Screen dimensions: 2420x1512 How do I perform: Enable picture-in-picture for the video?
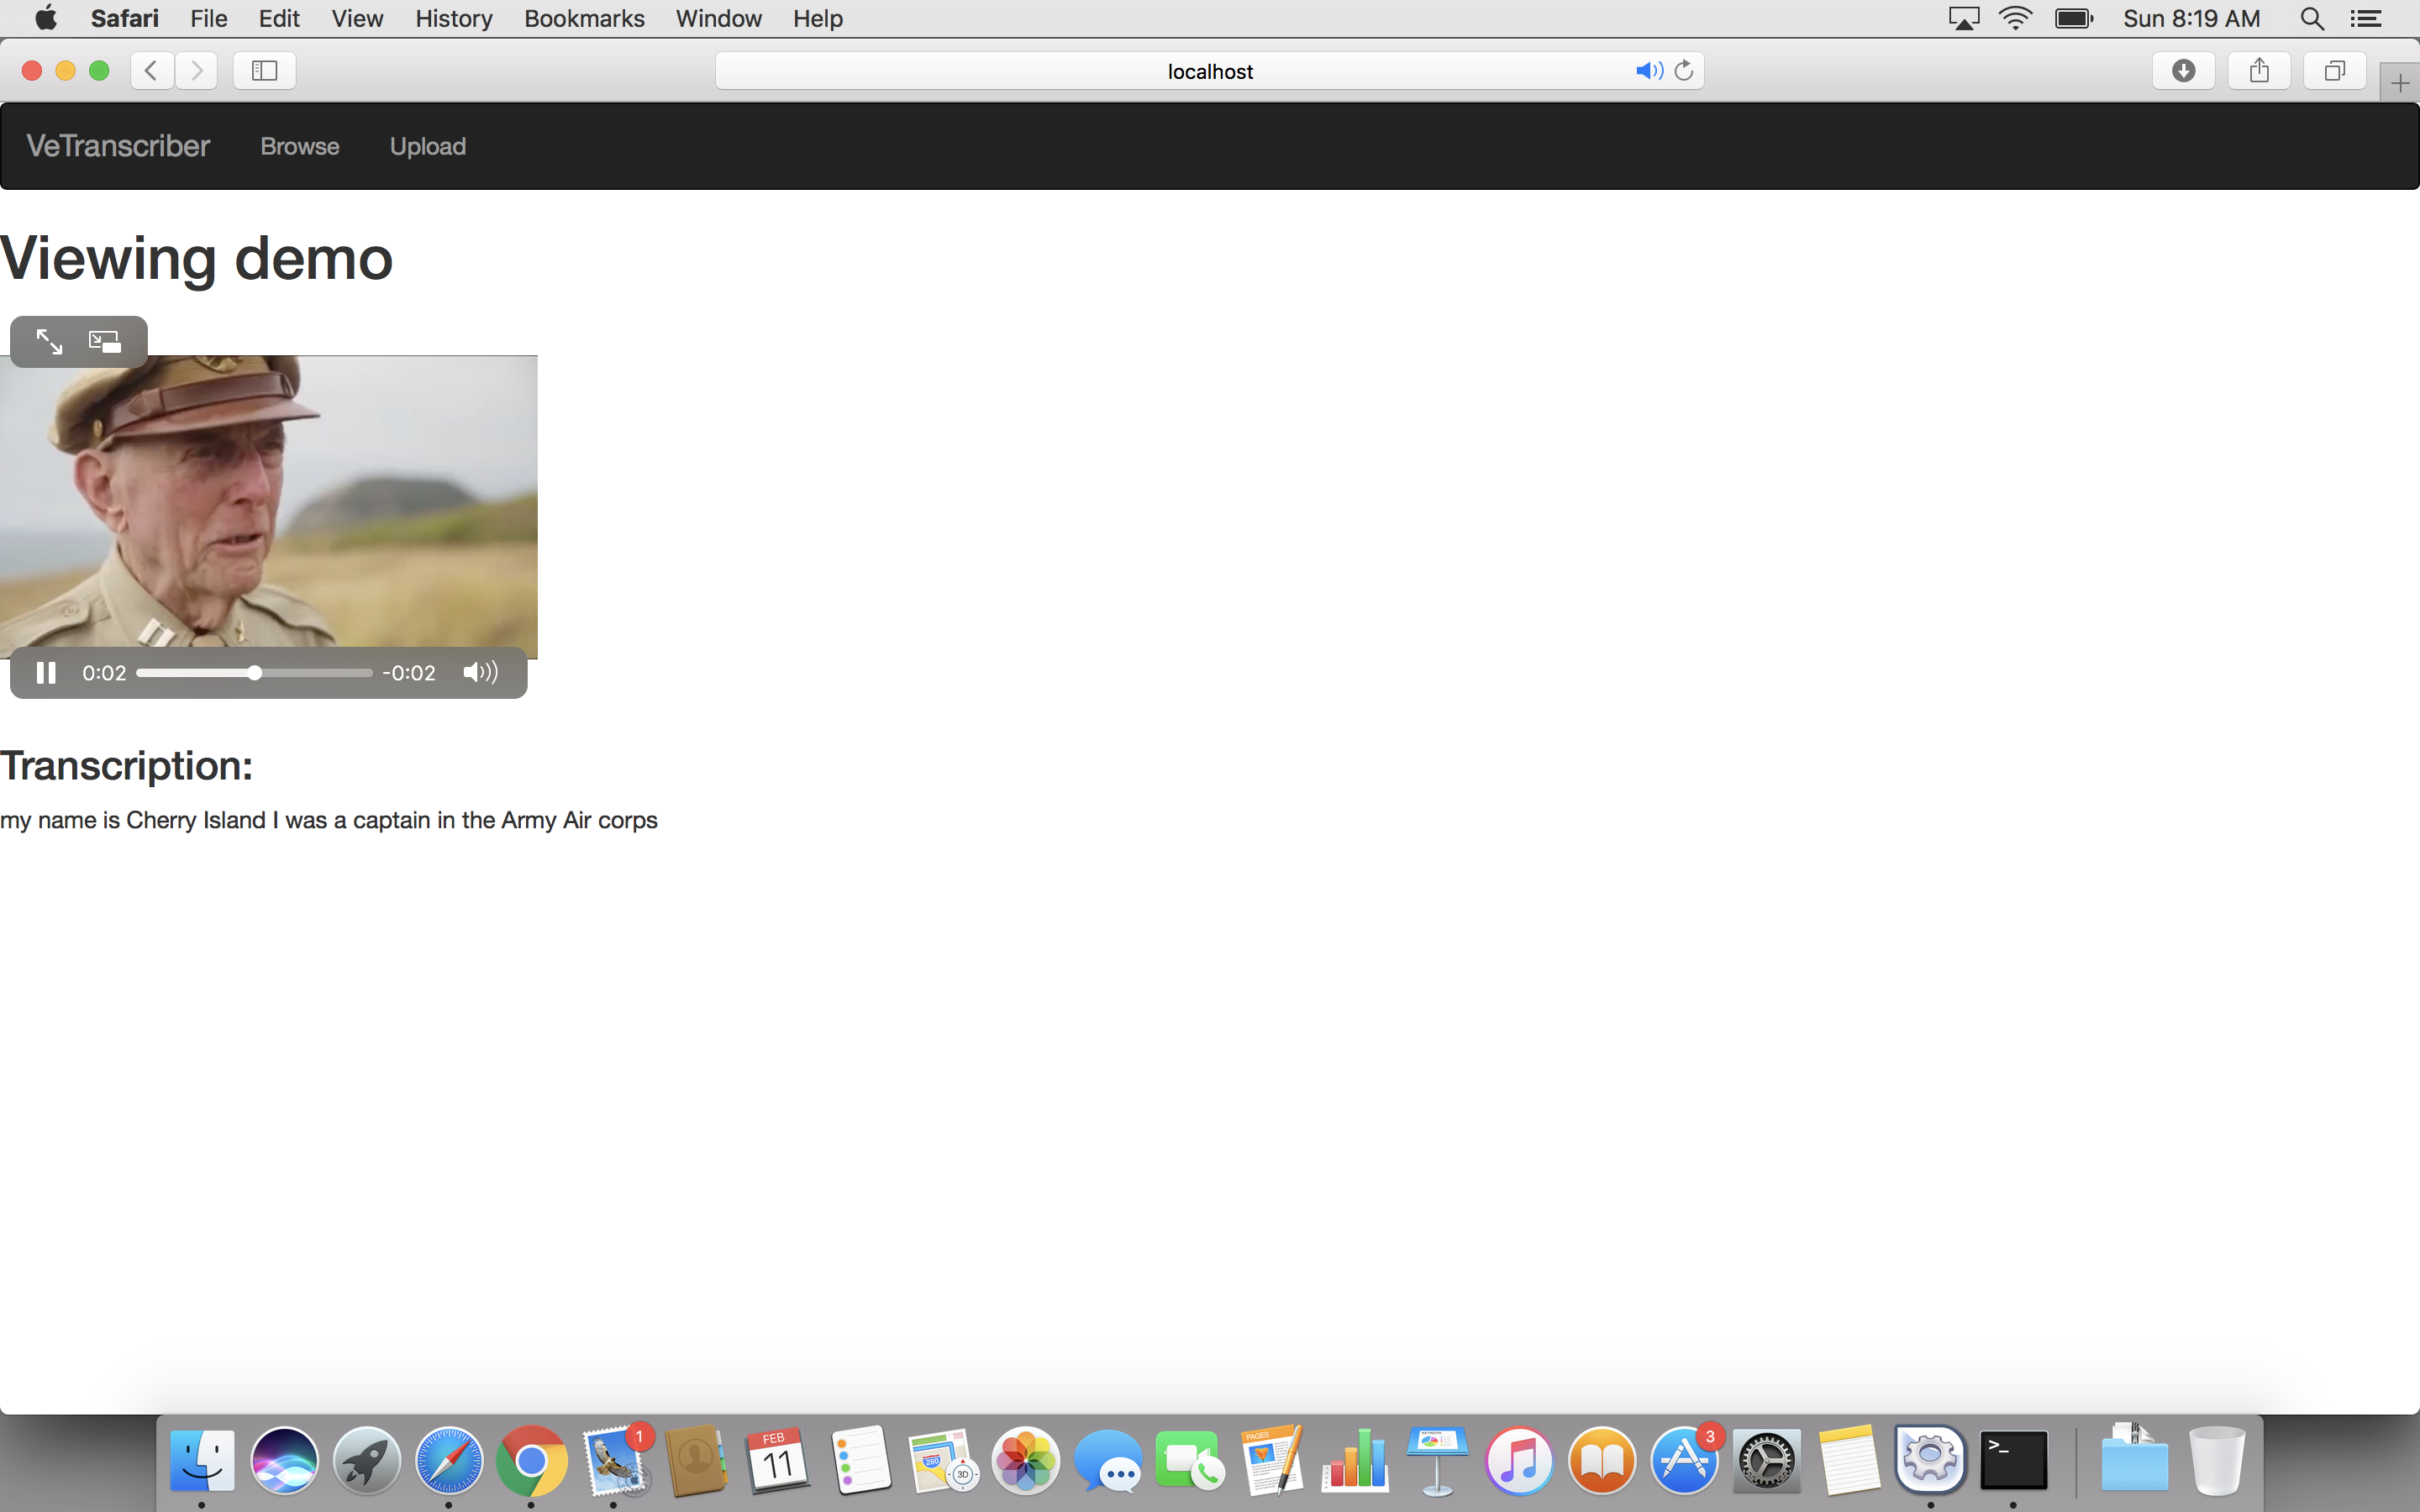coord(105,342)
